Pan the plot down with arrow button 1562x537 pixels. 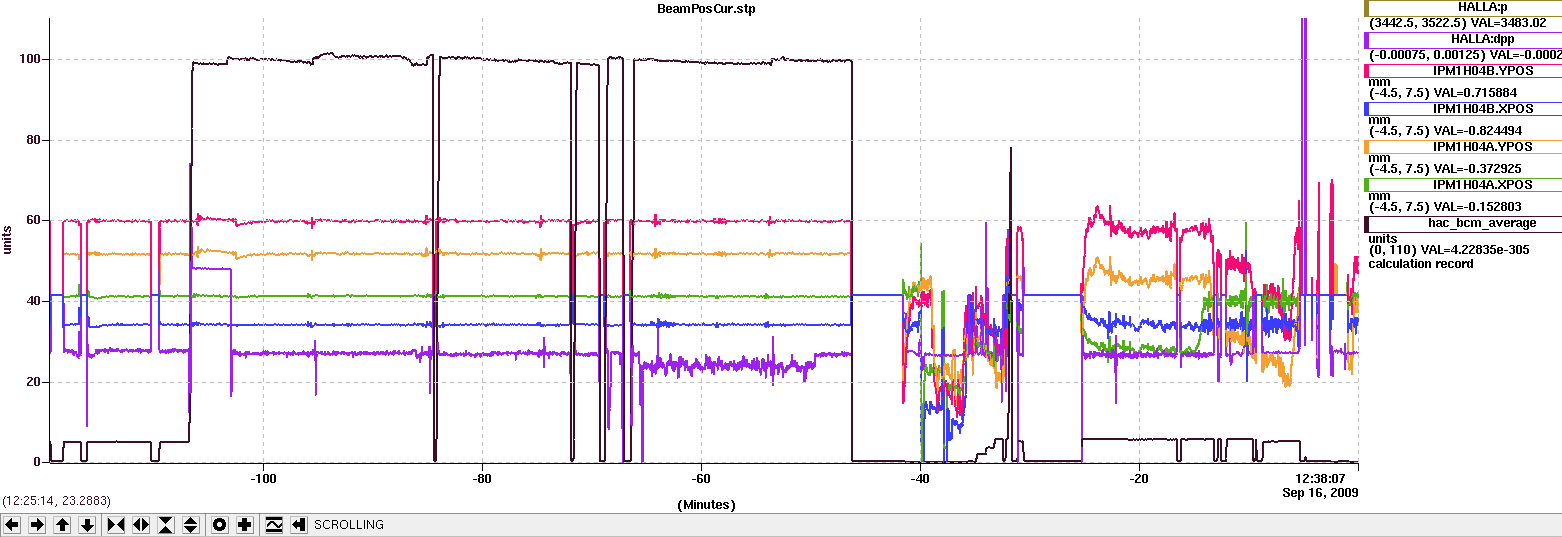point(87,525)
